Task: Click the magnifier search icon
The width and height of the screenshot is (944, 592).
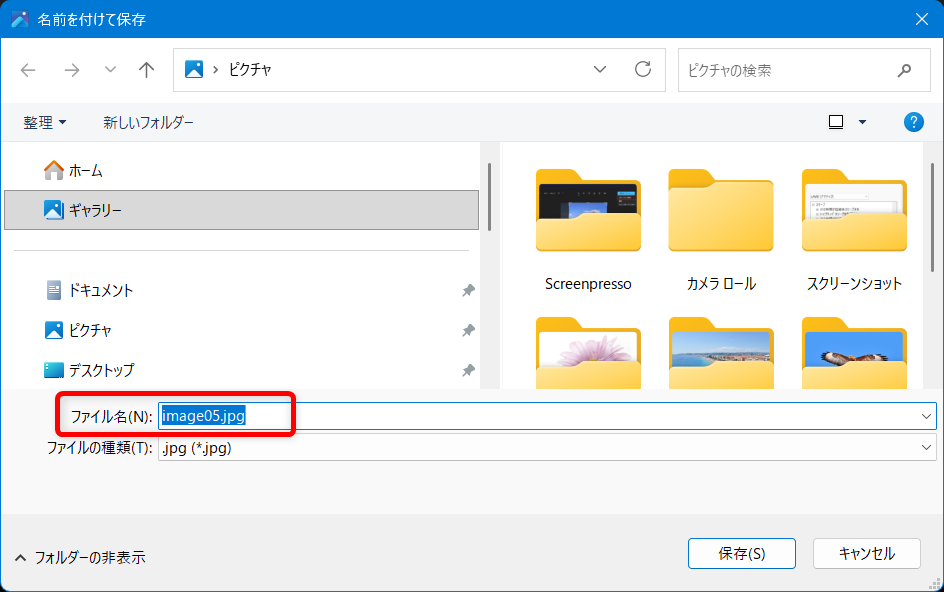Action: (x=904, y=70)
